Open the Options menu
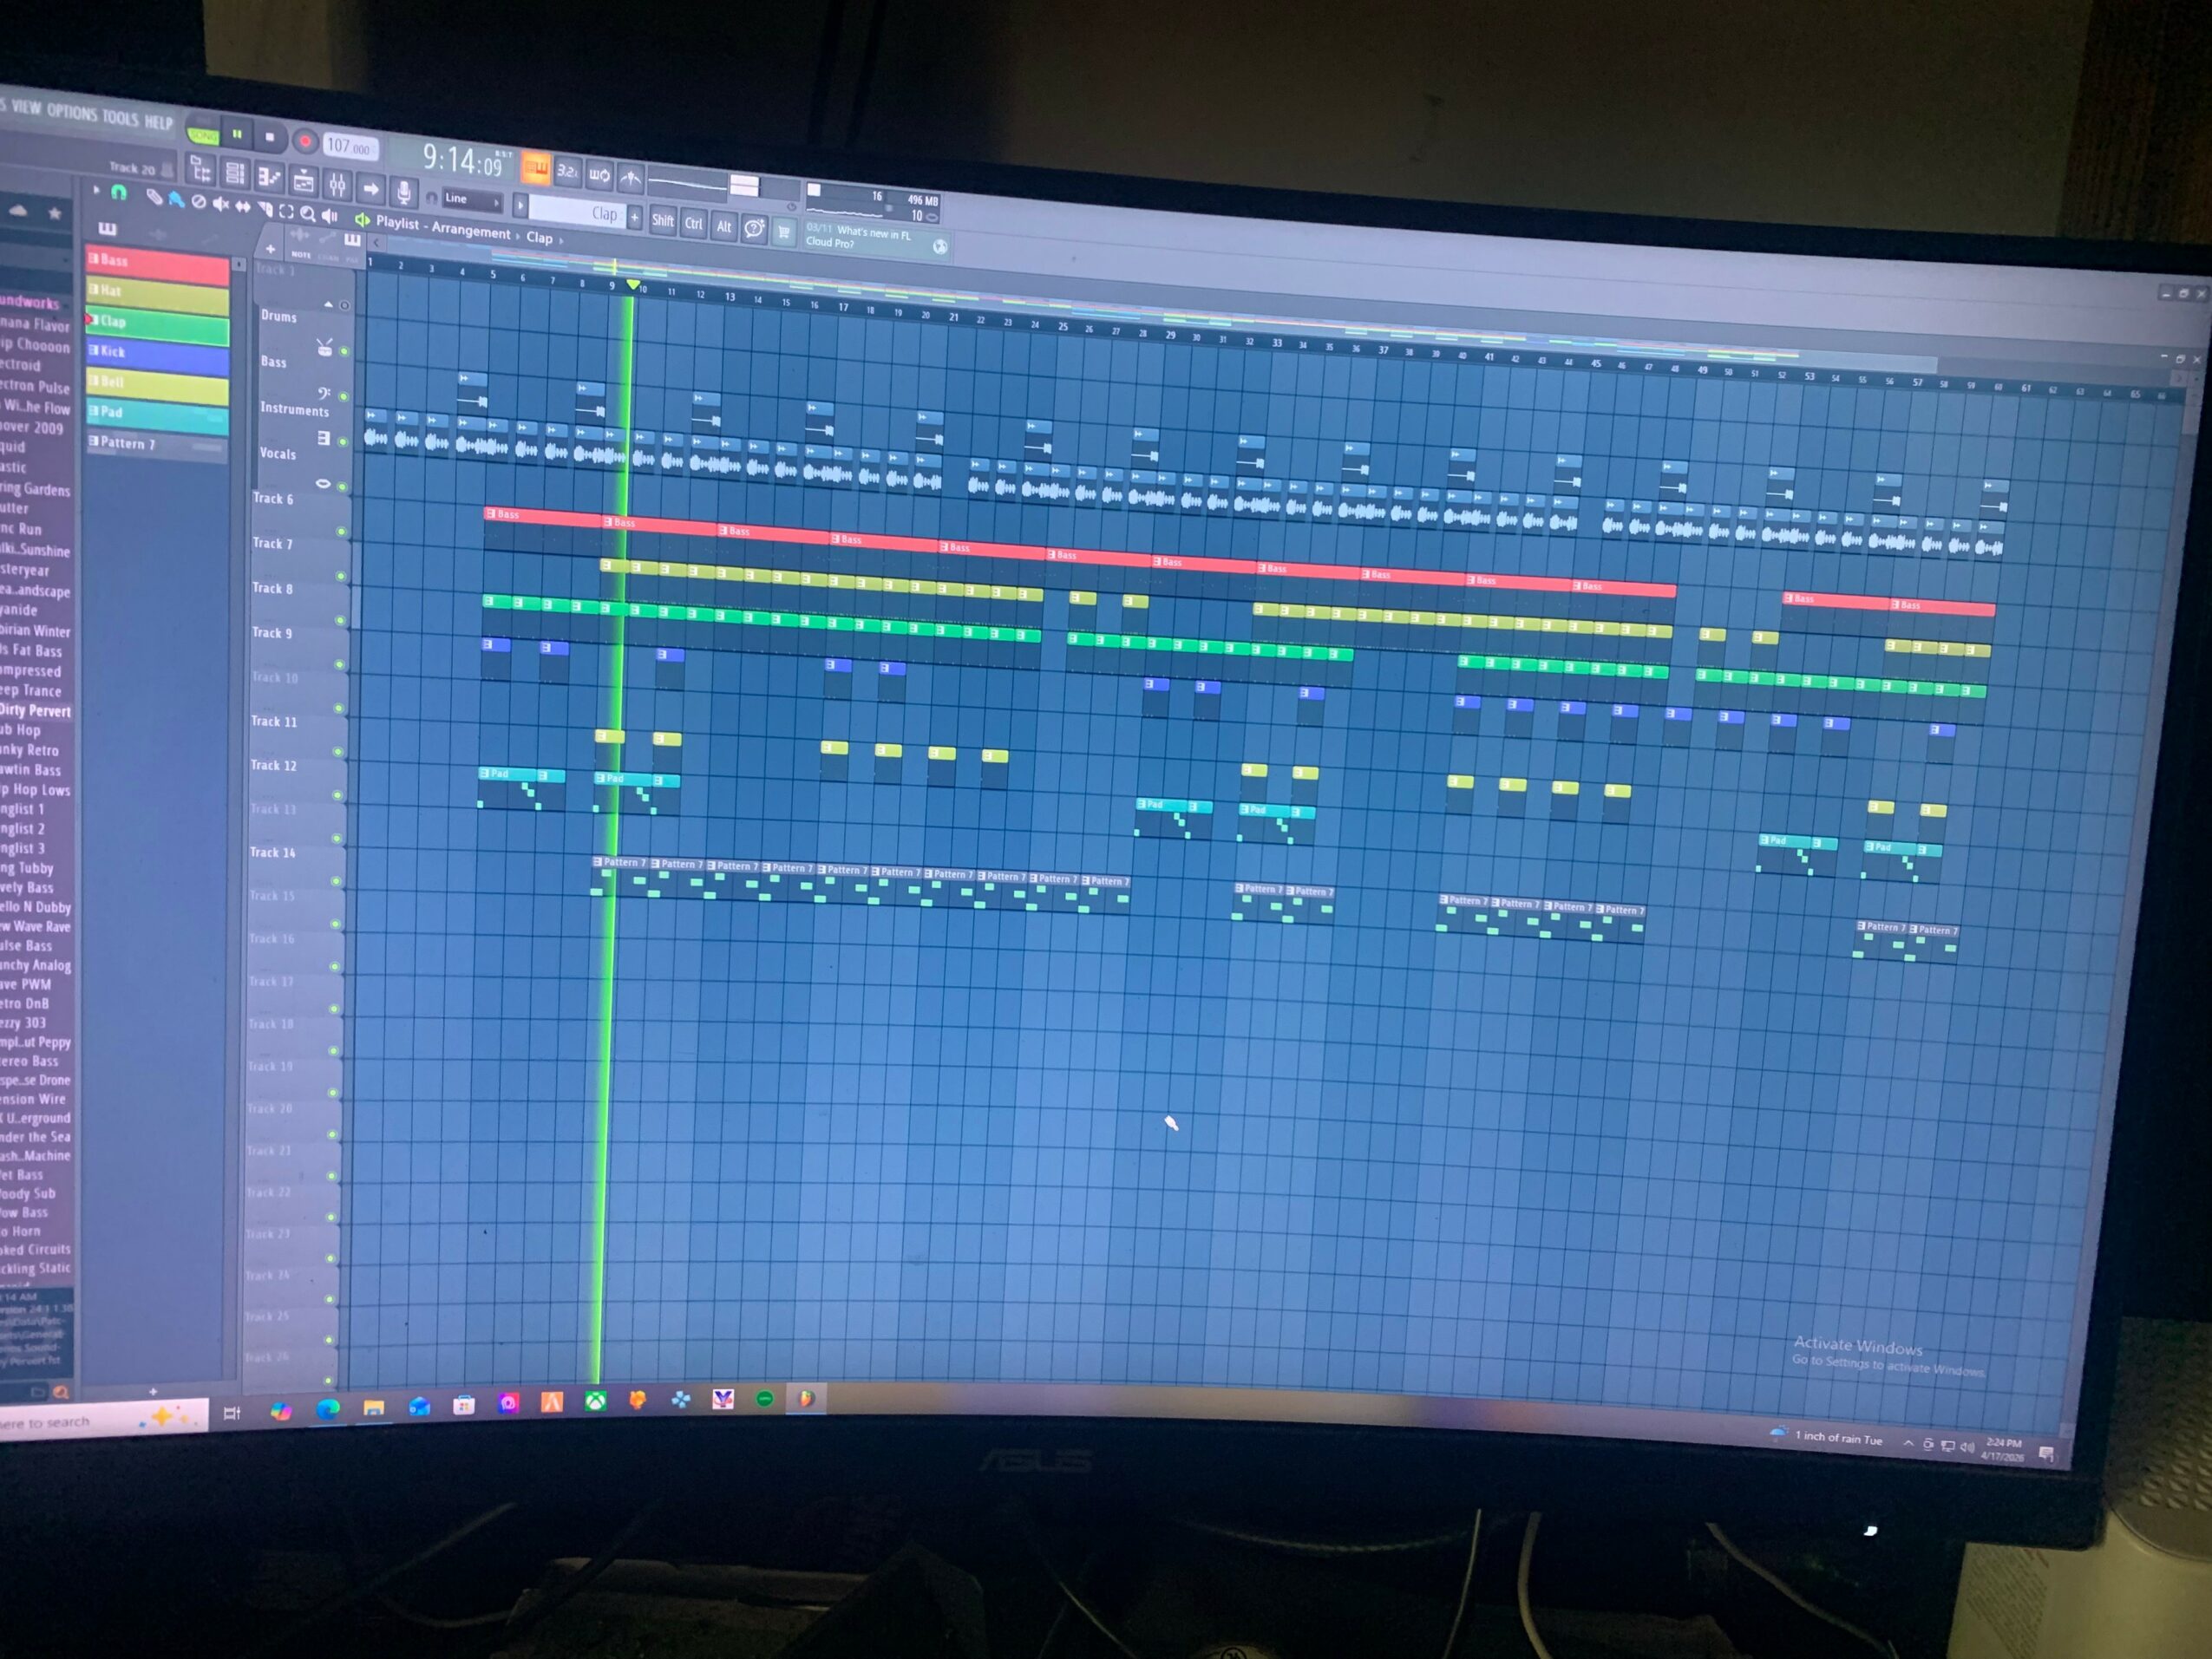The image size is (2212, 1659). click(72, 112)
